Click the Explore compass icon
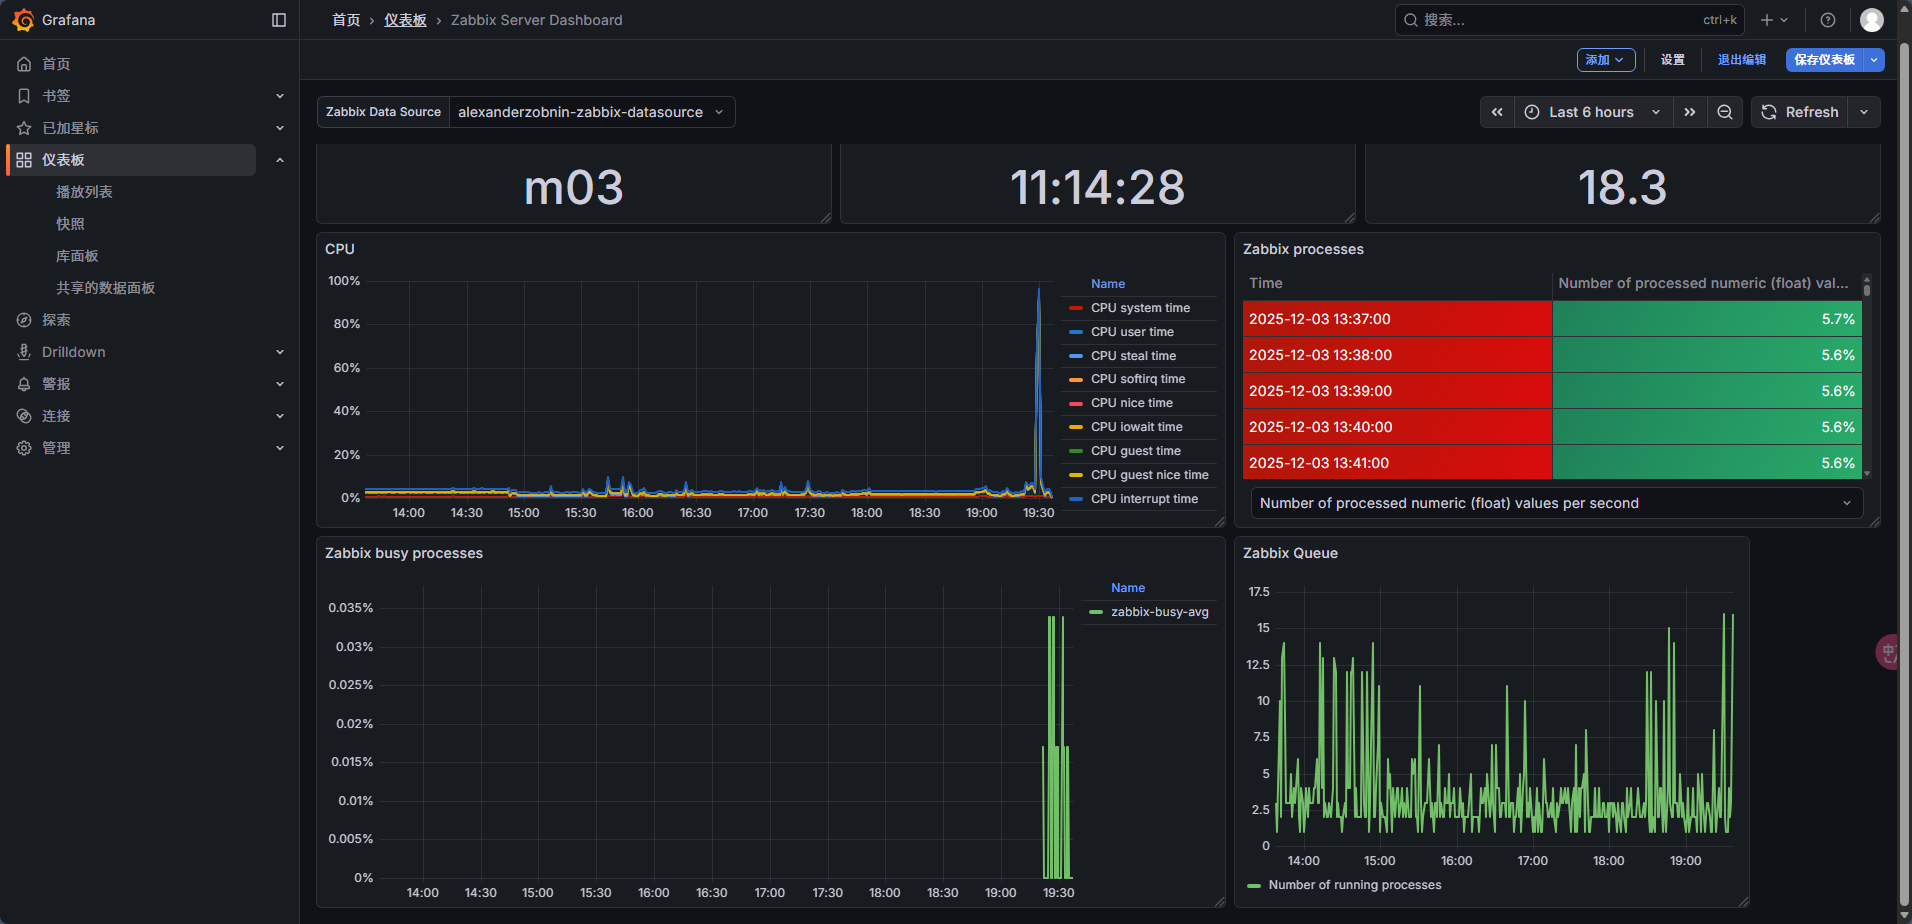The image size is (1912, 924). tap(24, 320)
